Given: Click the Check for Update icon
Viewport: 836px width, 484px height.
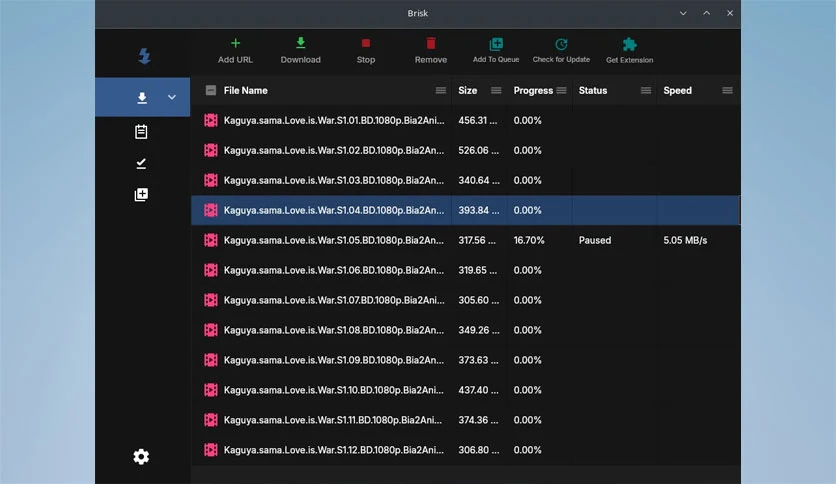Looking at the screenshot, I should click(x=561, y=44).
